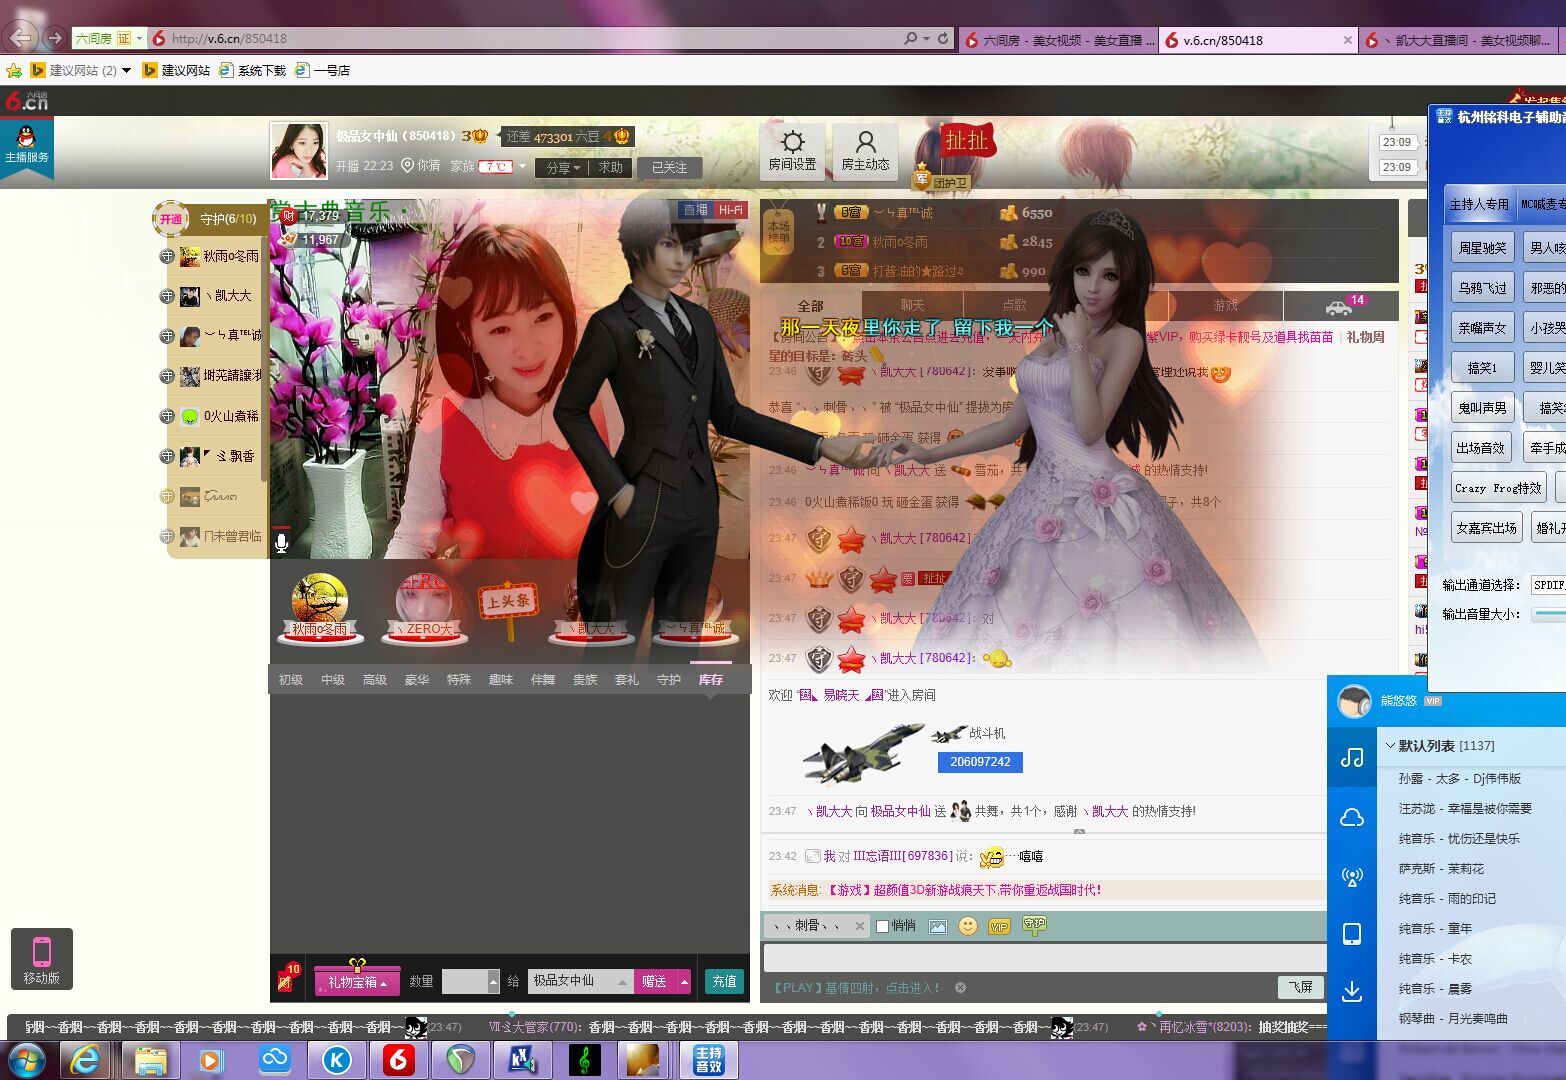The height and width of the screenshot is (1080, 1566).
Task: Click the 已关注 followed toggle
Action: tap(669, 168)
